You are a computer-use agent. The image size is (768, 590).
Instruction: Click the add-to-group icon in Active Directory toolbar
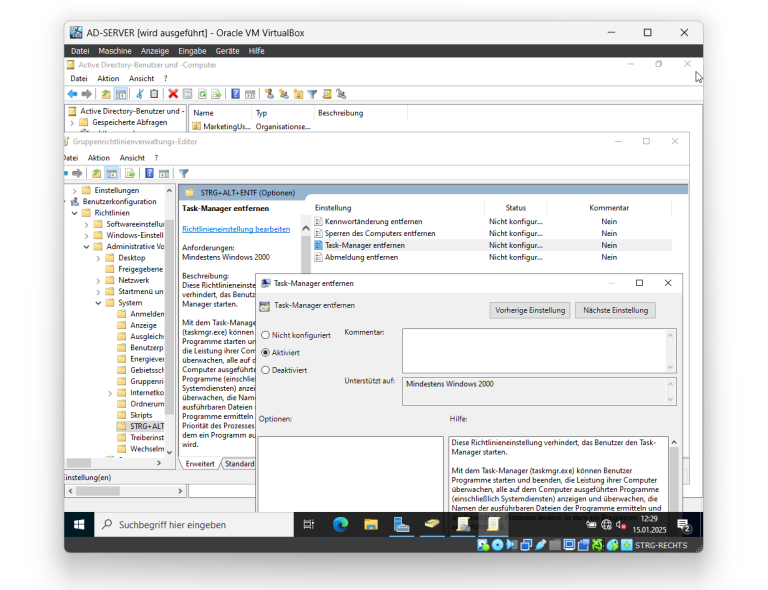tap(341, 94)
